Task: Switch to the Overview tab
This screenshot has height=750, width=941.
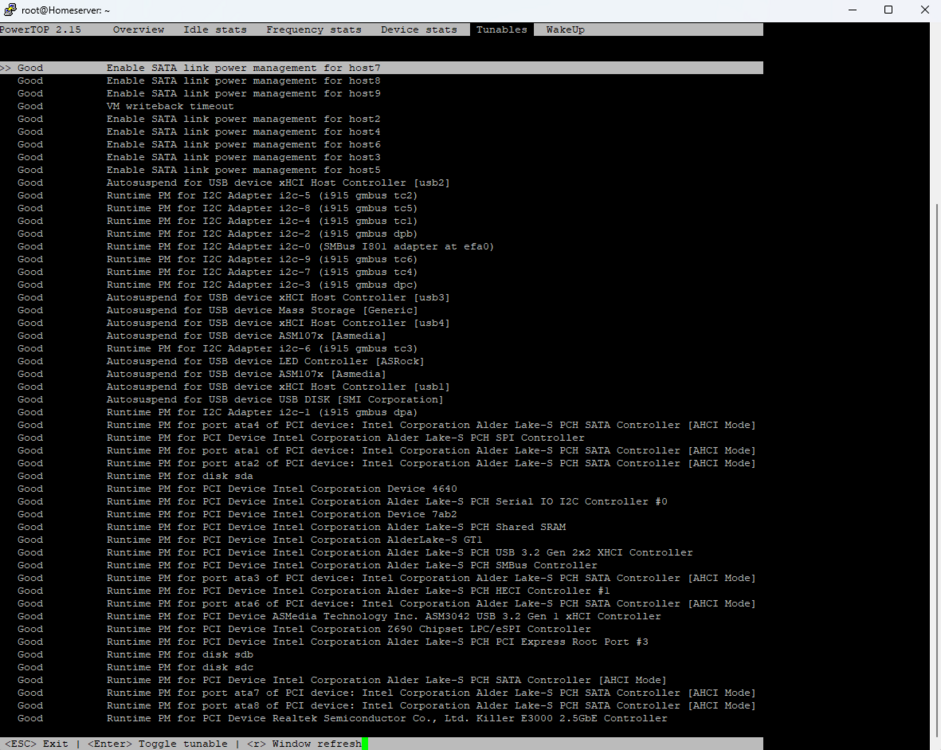Action: [x=139, y=29]
